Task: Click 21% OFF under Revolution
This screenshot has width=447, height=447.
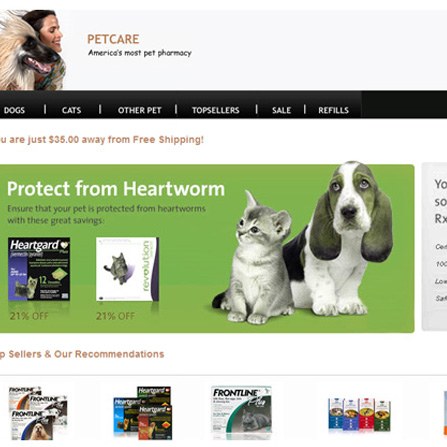Action: click(x=115, y=316)
